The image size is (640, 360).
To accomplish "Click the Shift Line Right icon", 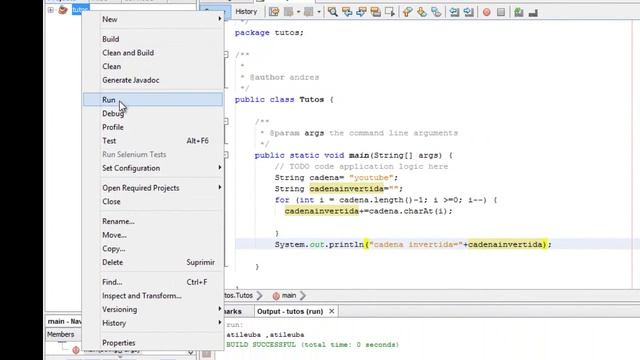I will (468, 12).
